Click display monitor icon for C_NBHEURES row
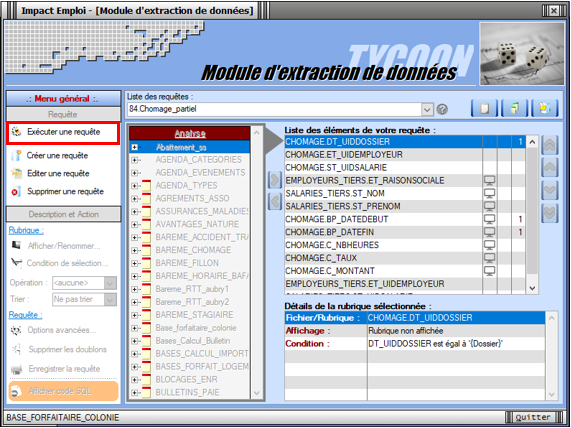Viewport: 571px width, 428px height. tap(490, 245)
